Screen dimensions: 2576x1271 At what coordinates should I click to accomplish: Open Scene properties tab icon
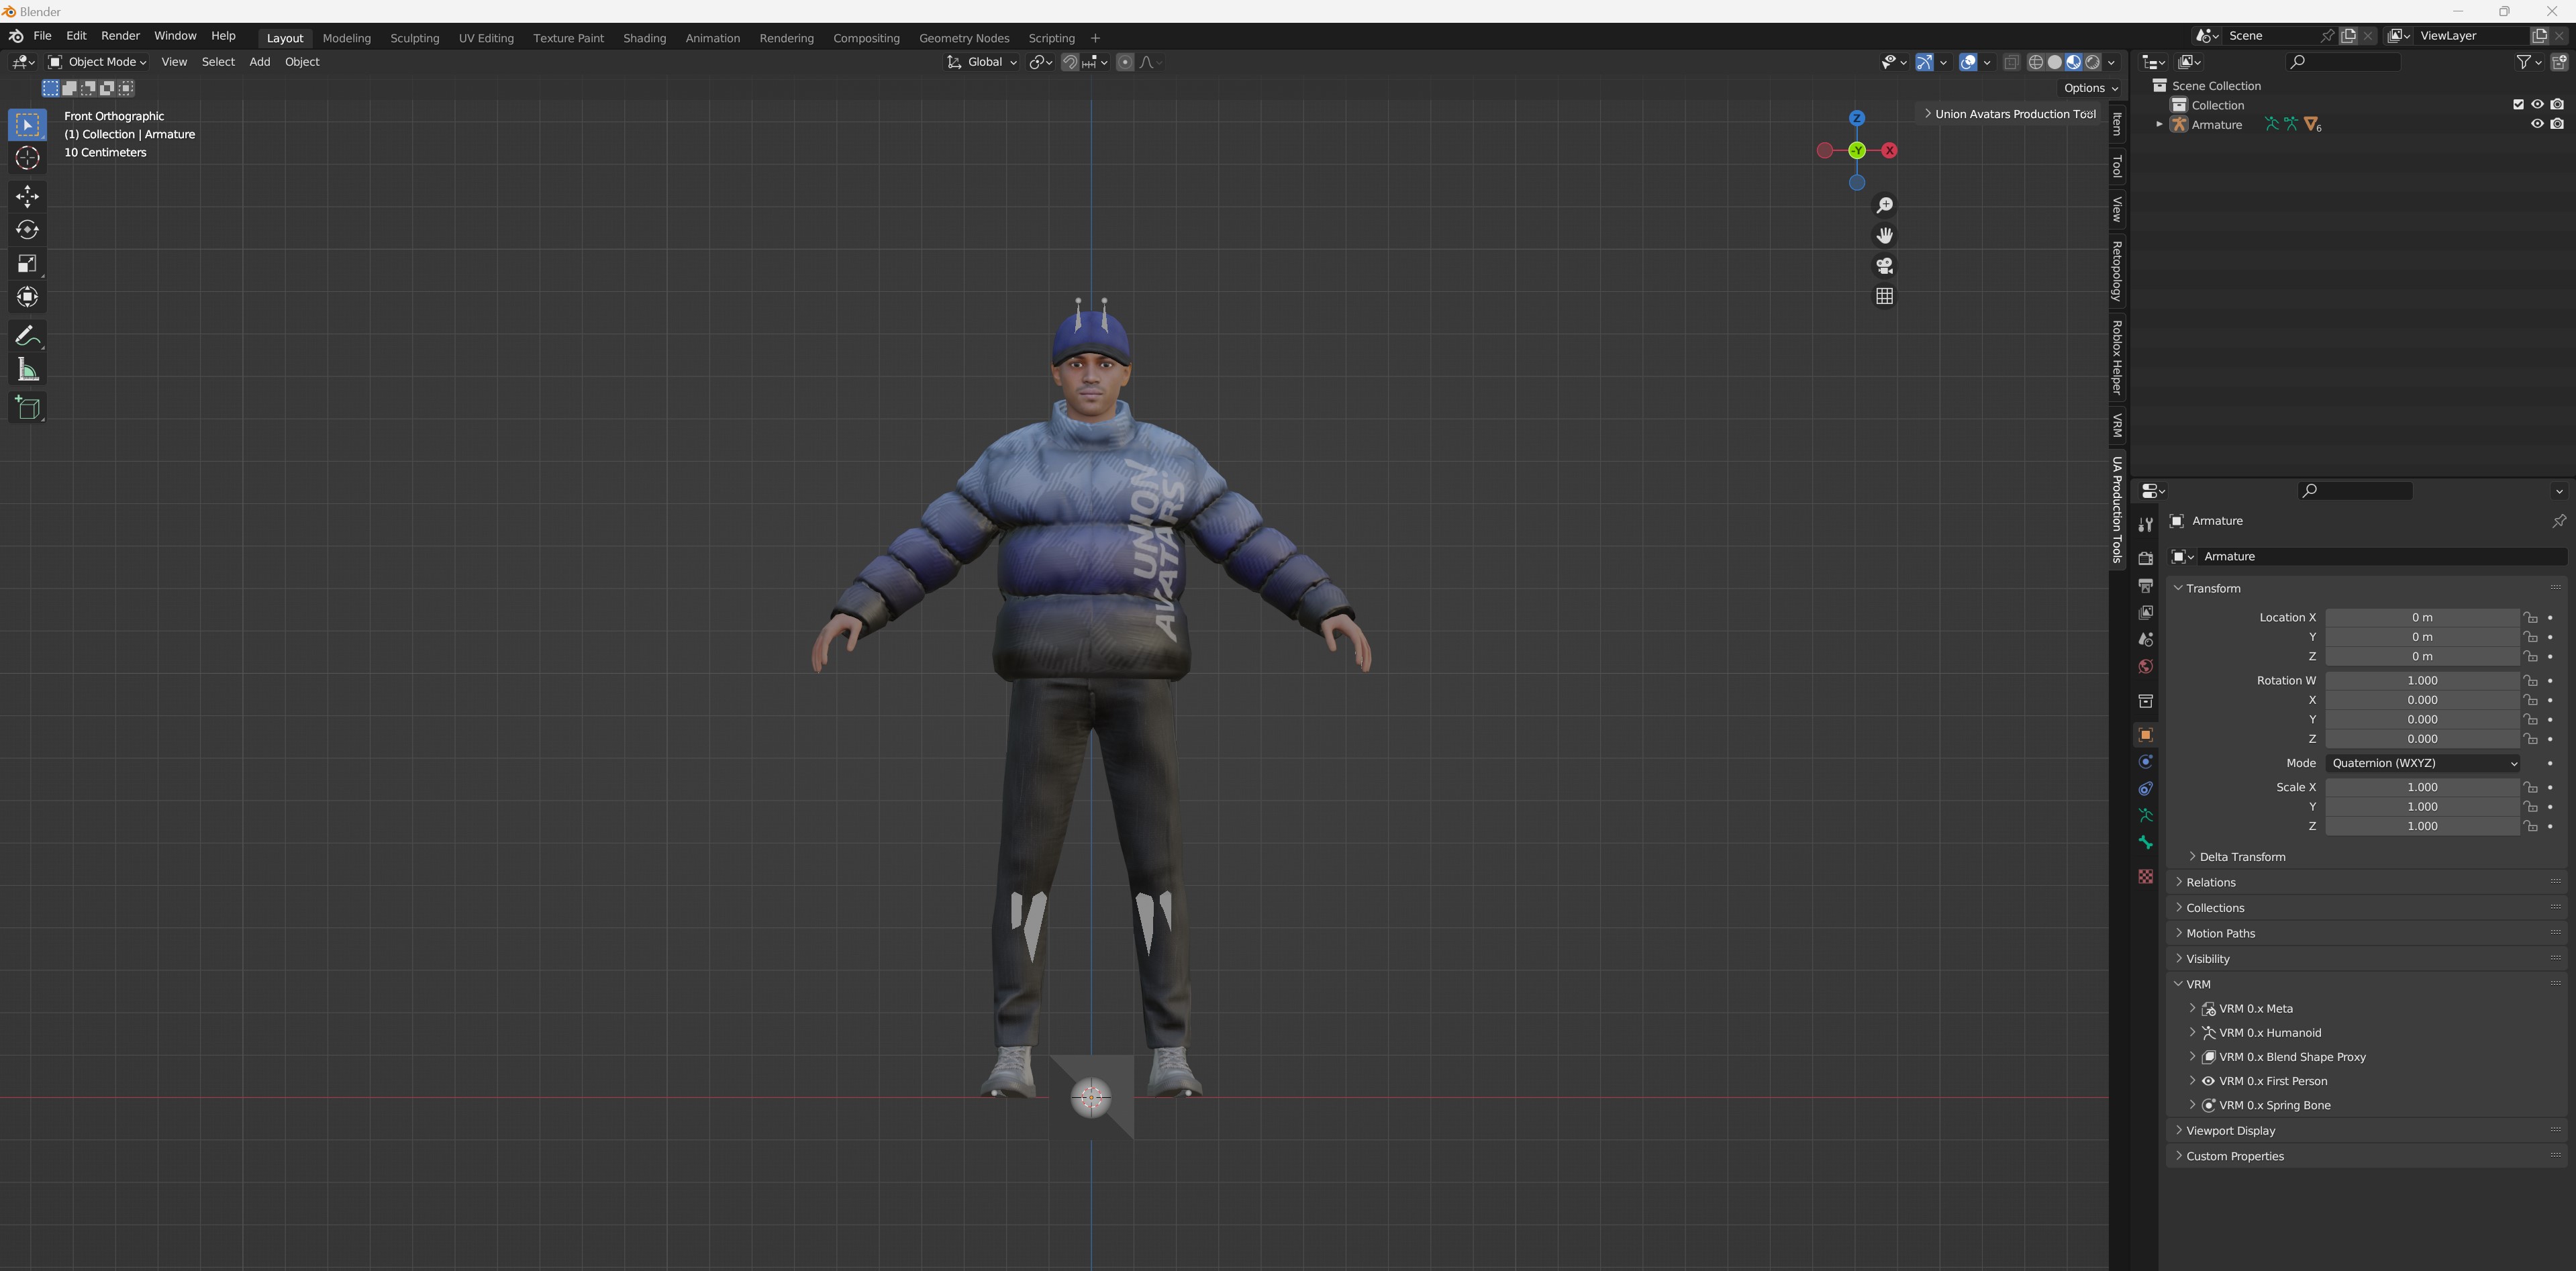pos(2145,639)
